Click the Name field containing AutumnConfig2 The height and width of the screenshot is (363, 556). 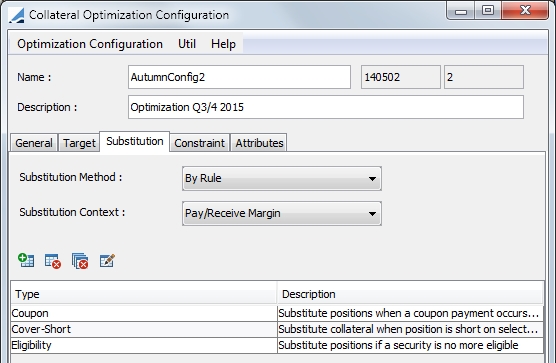point(239,77)
